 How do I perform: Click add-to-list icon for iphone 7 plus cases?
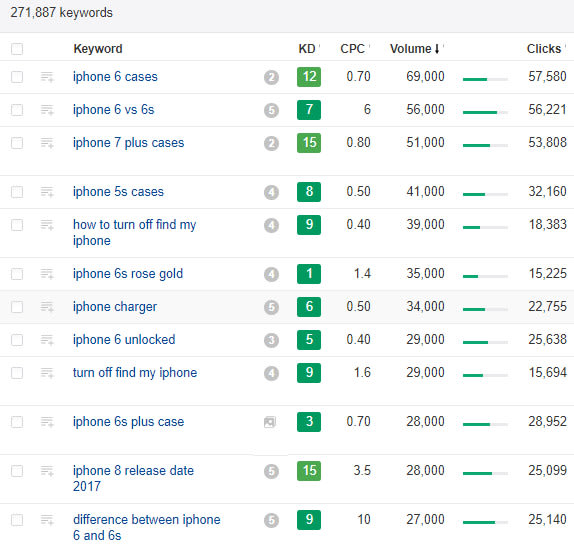click(47, 143)
